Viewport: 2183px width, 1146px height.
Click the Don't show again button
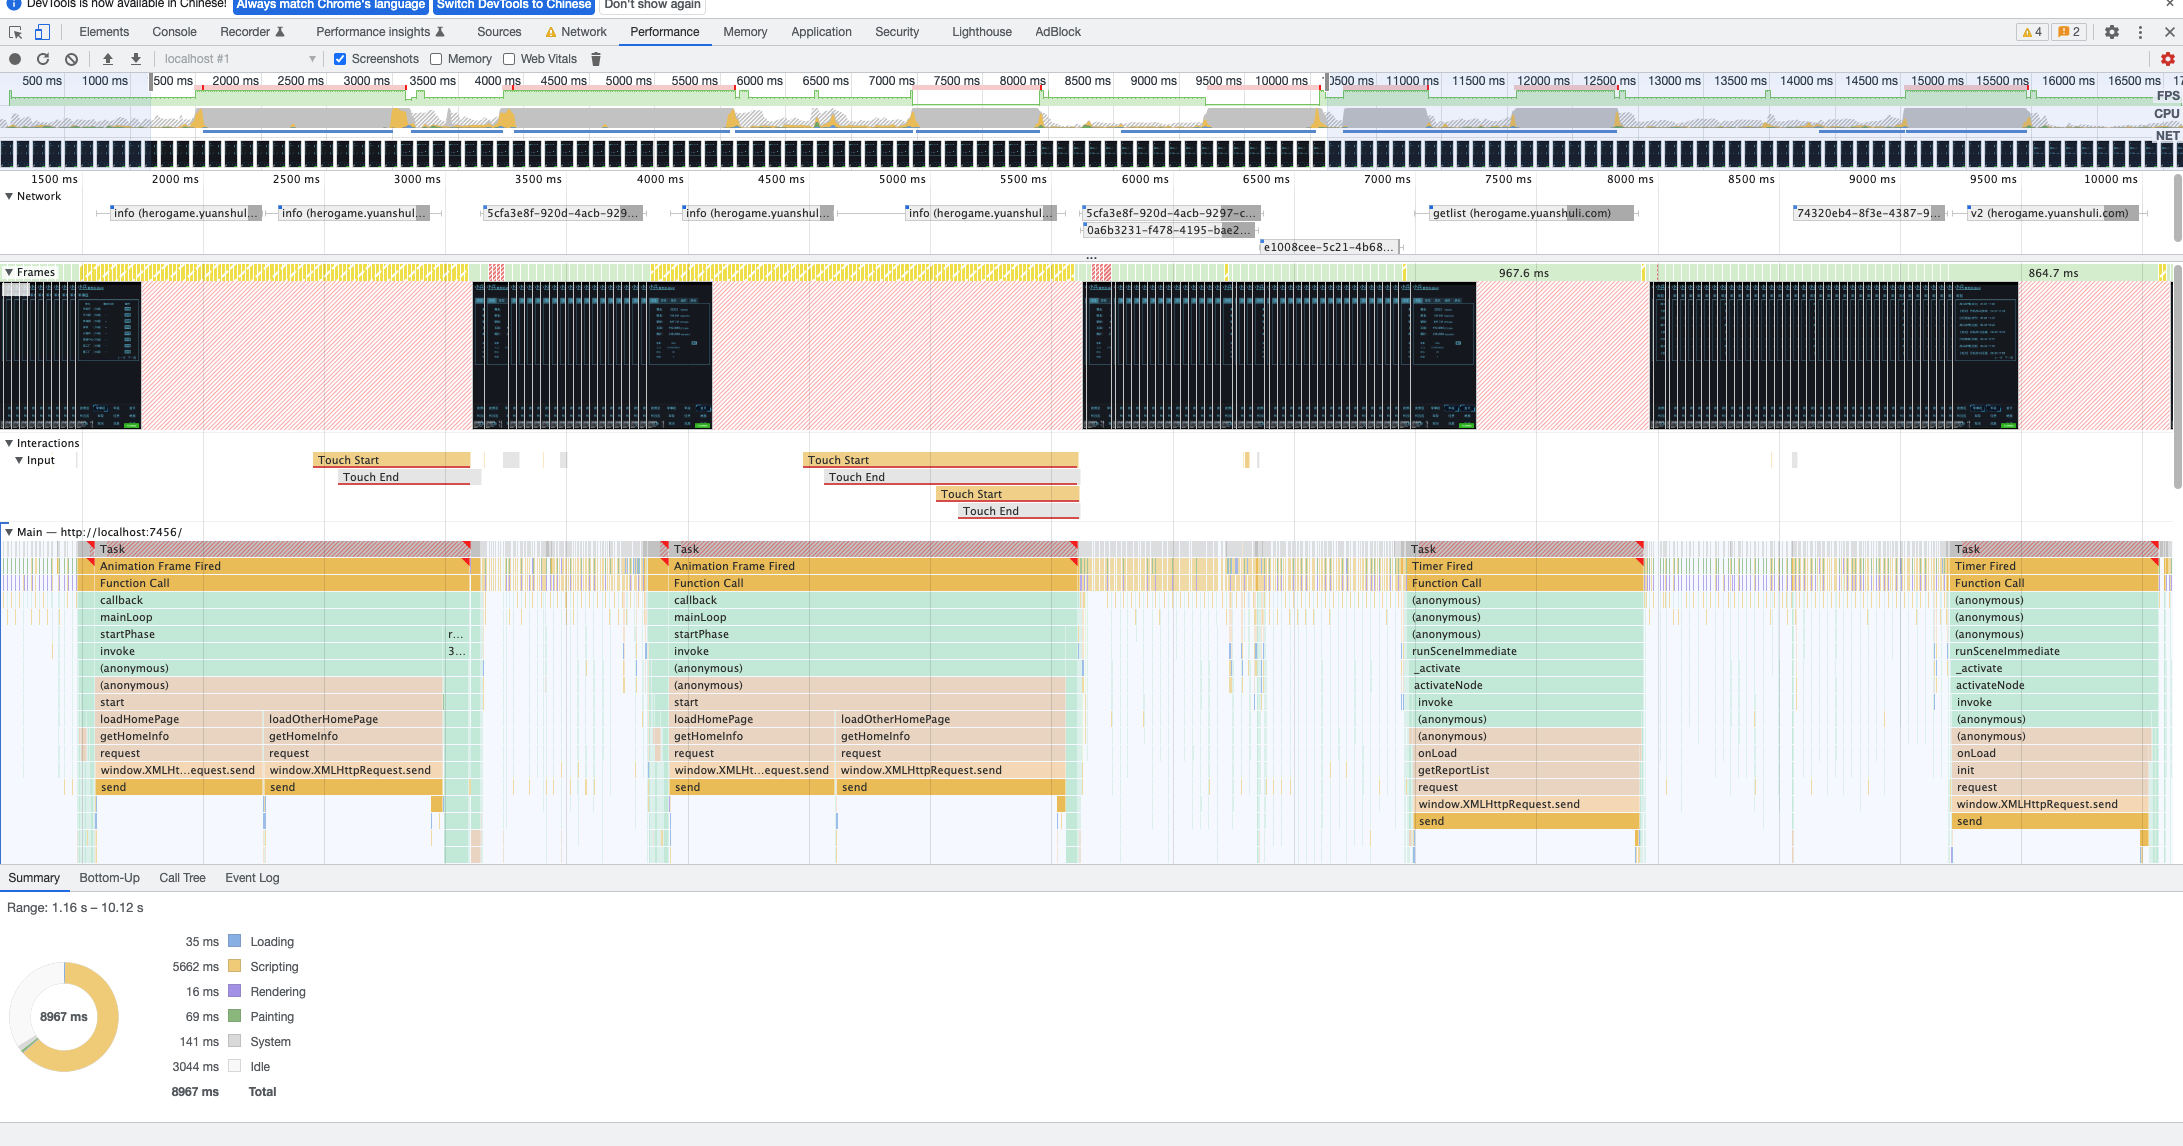[x=652, y=5]
